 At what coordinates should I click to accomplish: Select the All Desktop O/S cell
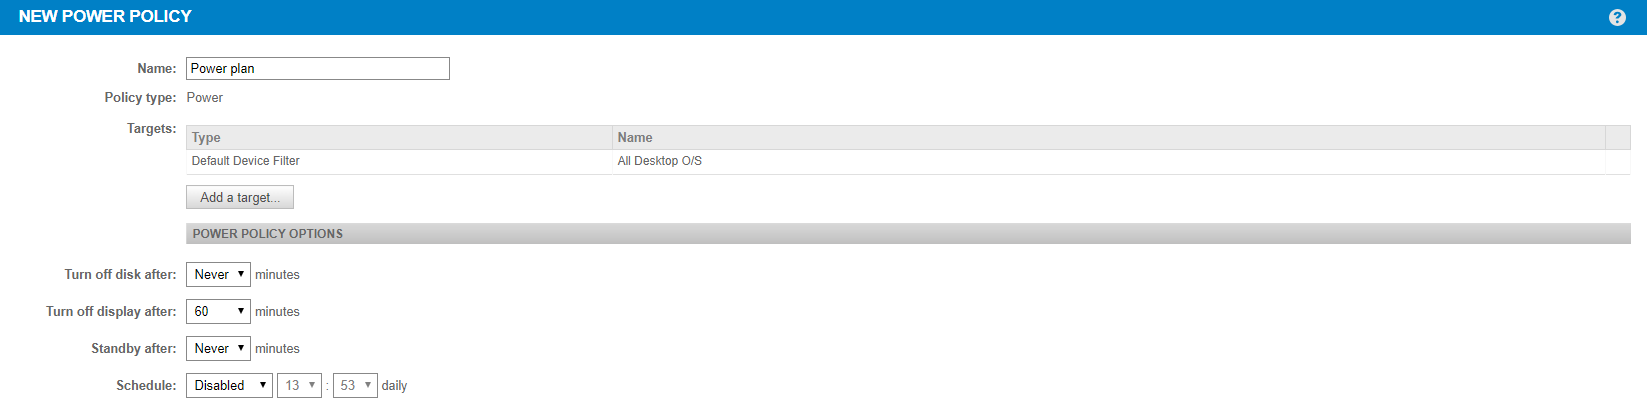coord(1108,161)
